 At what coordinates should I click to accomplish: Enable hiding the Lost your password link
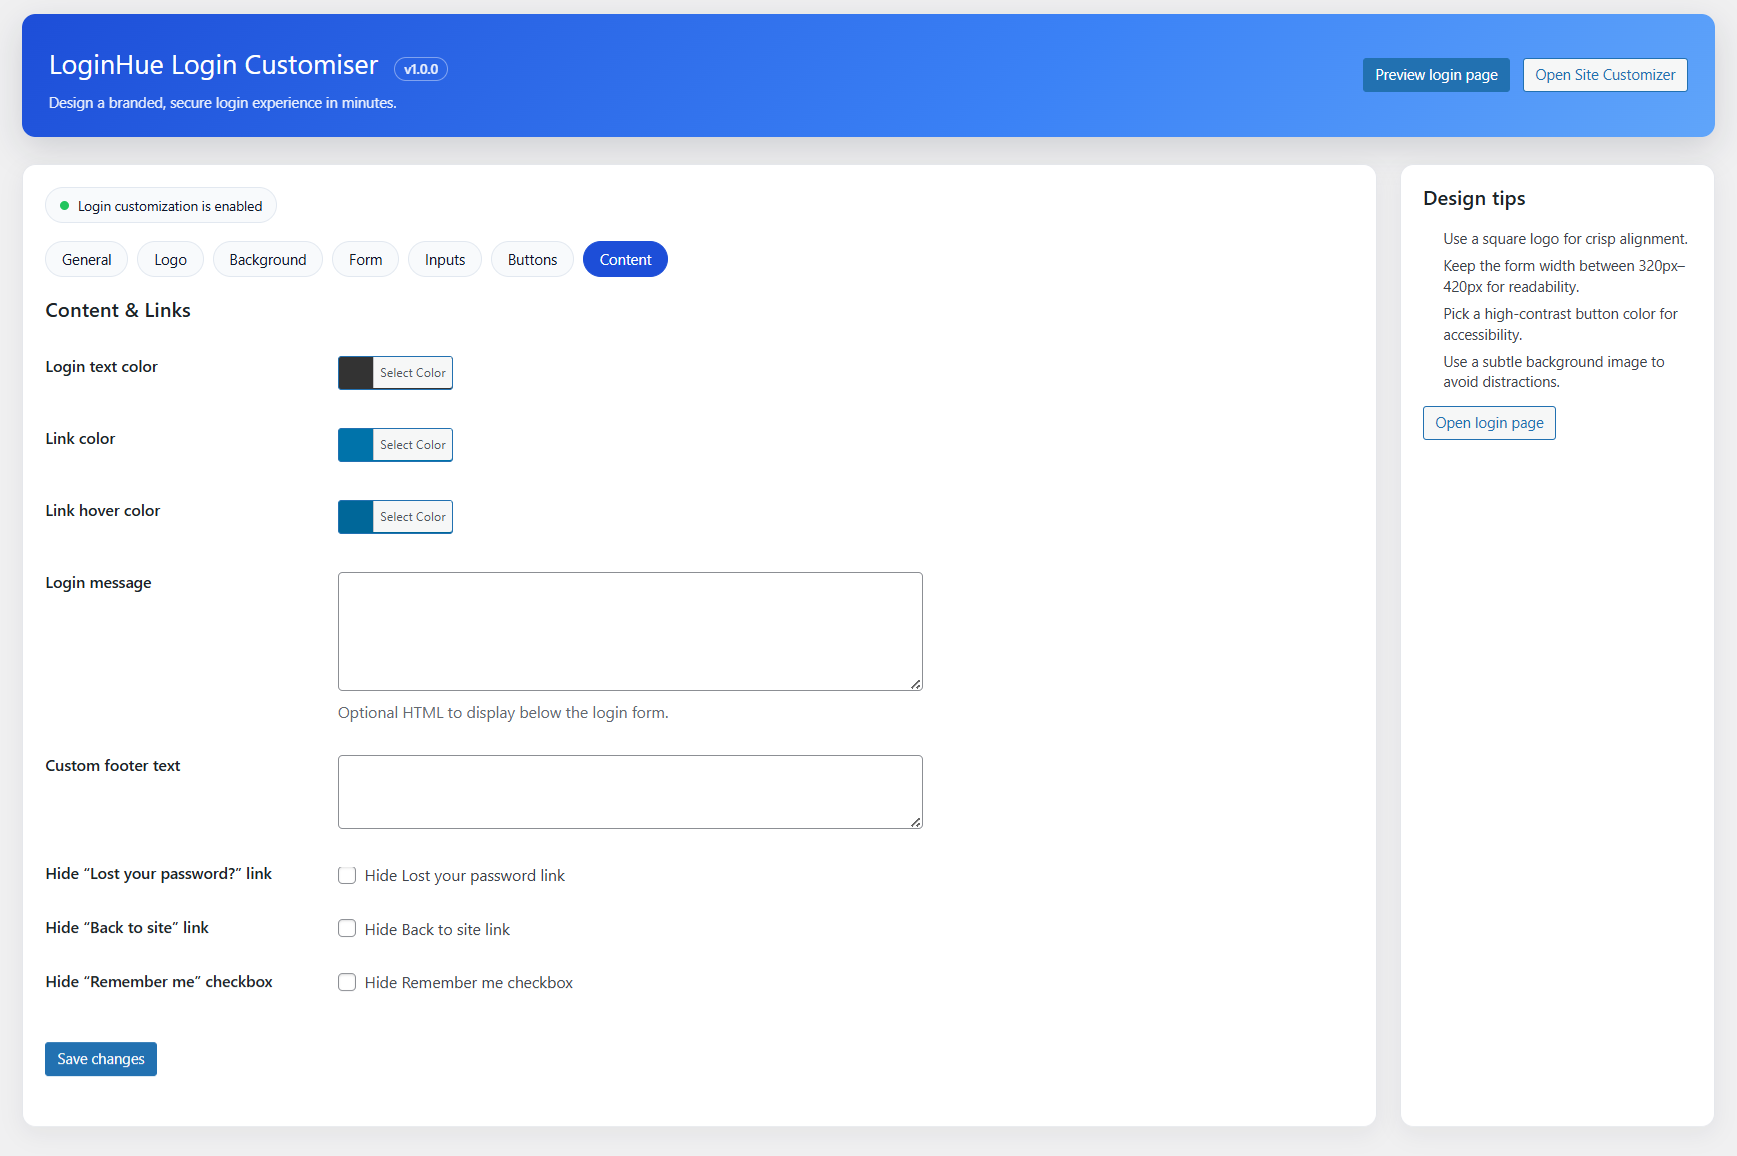click(347, 875)
